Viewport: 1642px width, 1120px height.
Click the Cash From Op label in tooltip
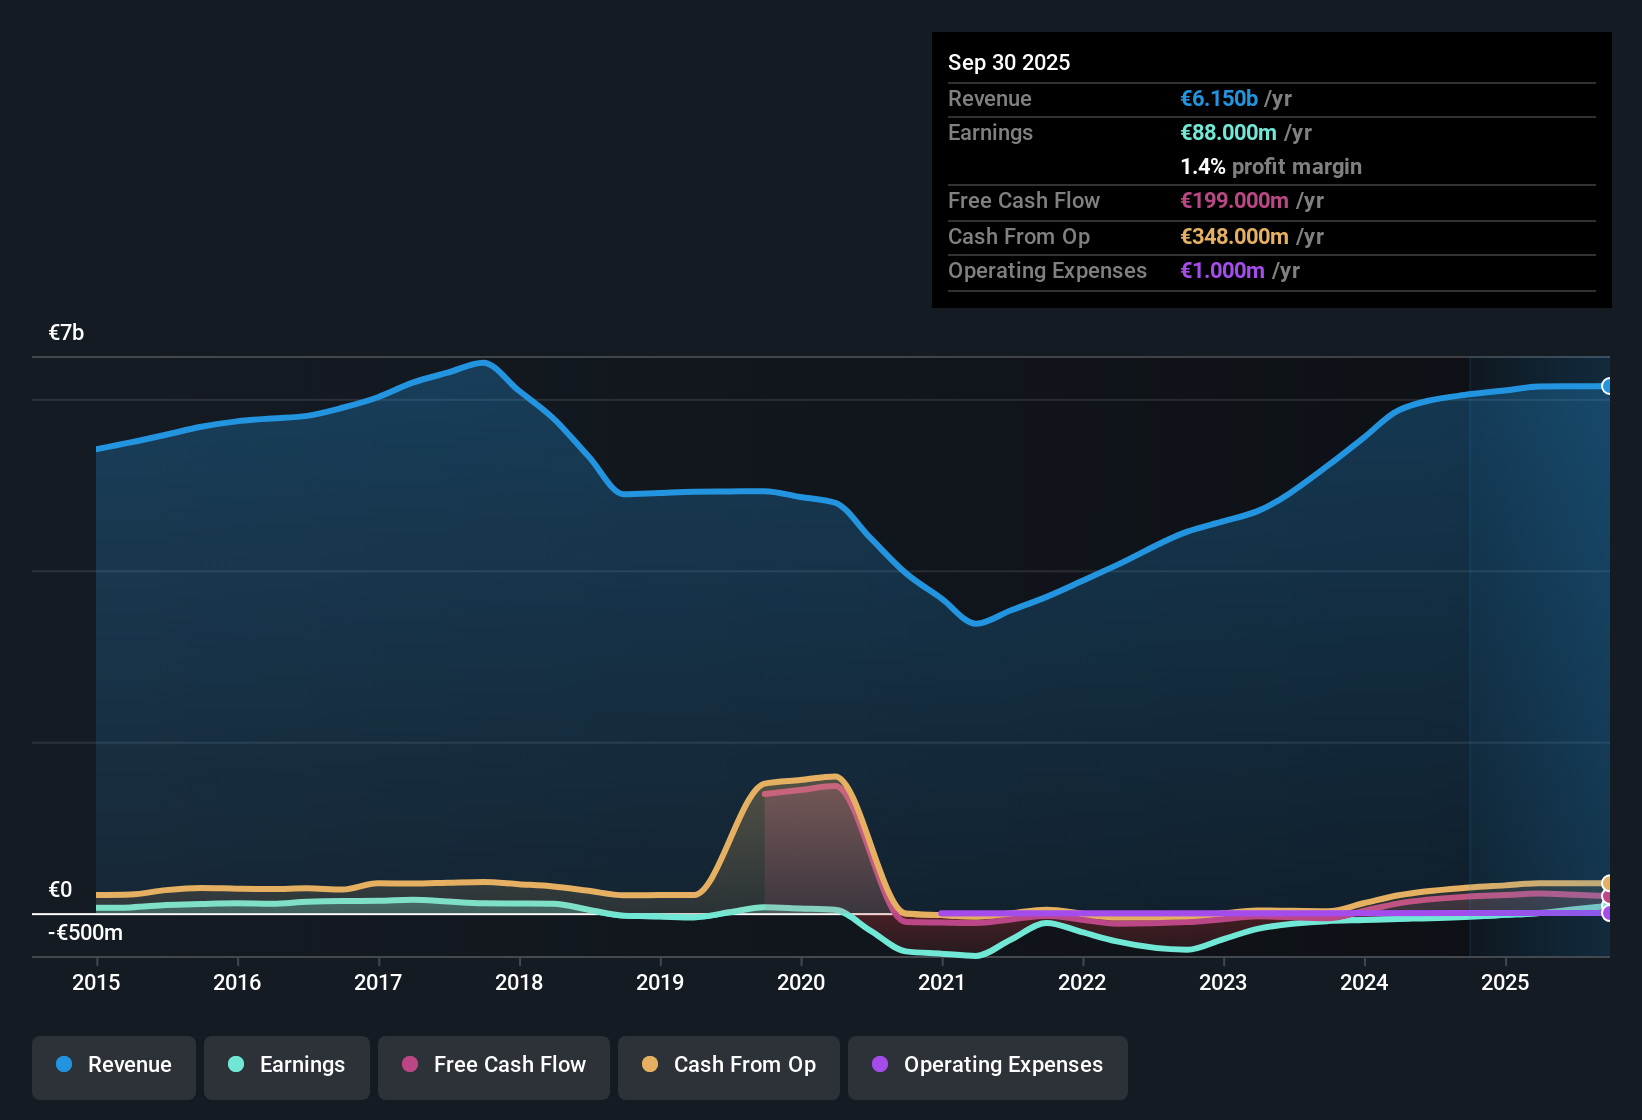[1019, 237]
